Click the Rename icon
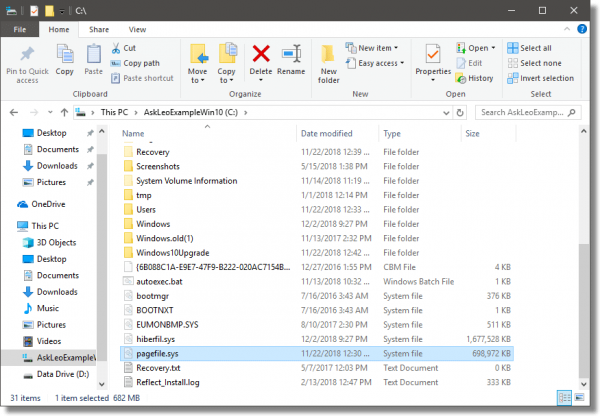Screen dimensions: 600x416 (291, 54)
